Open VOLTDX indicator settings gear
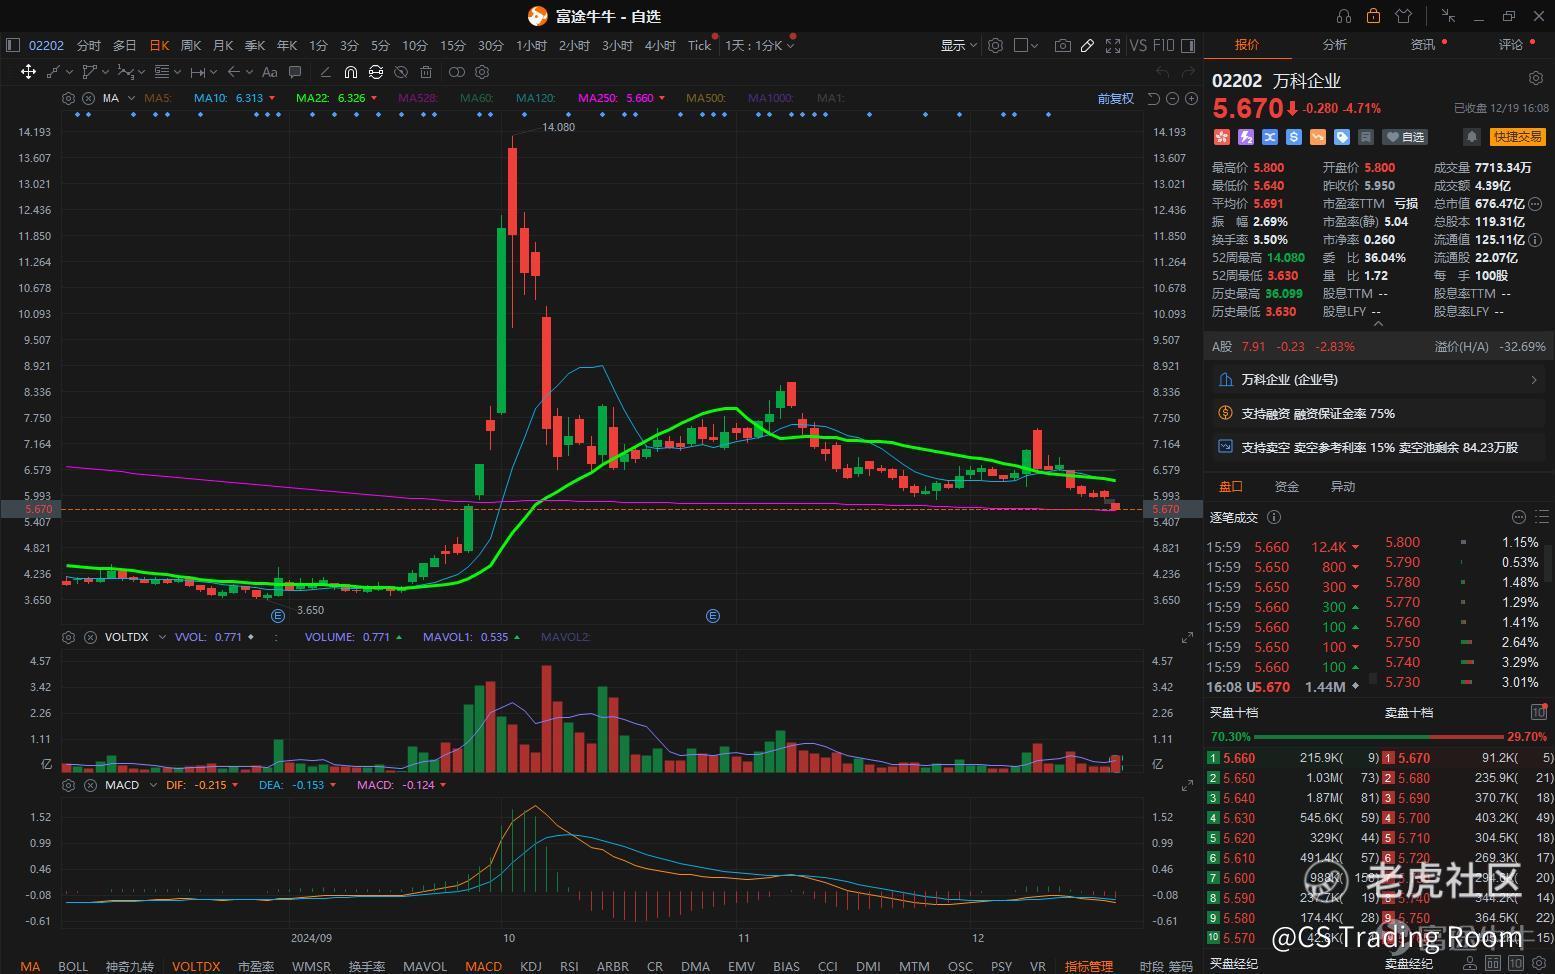 68,637
